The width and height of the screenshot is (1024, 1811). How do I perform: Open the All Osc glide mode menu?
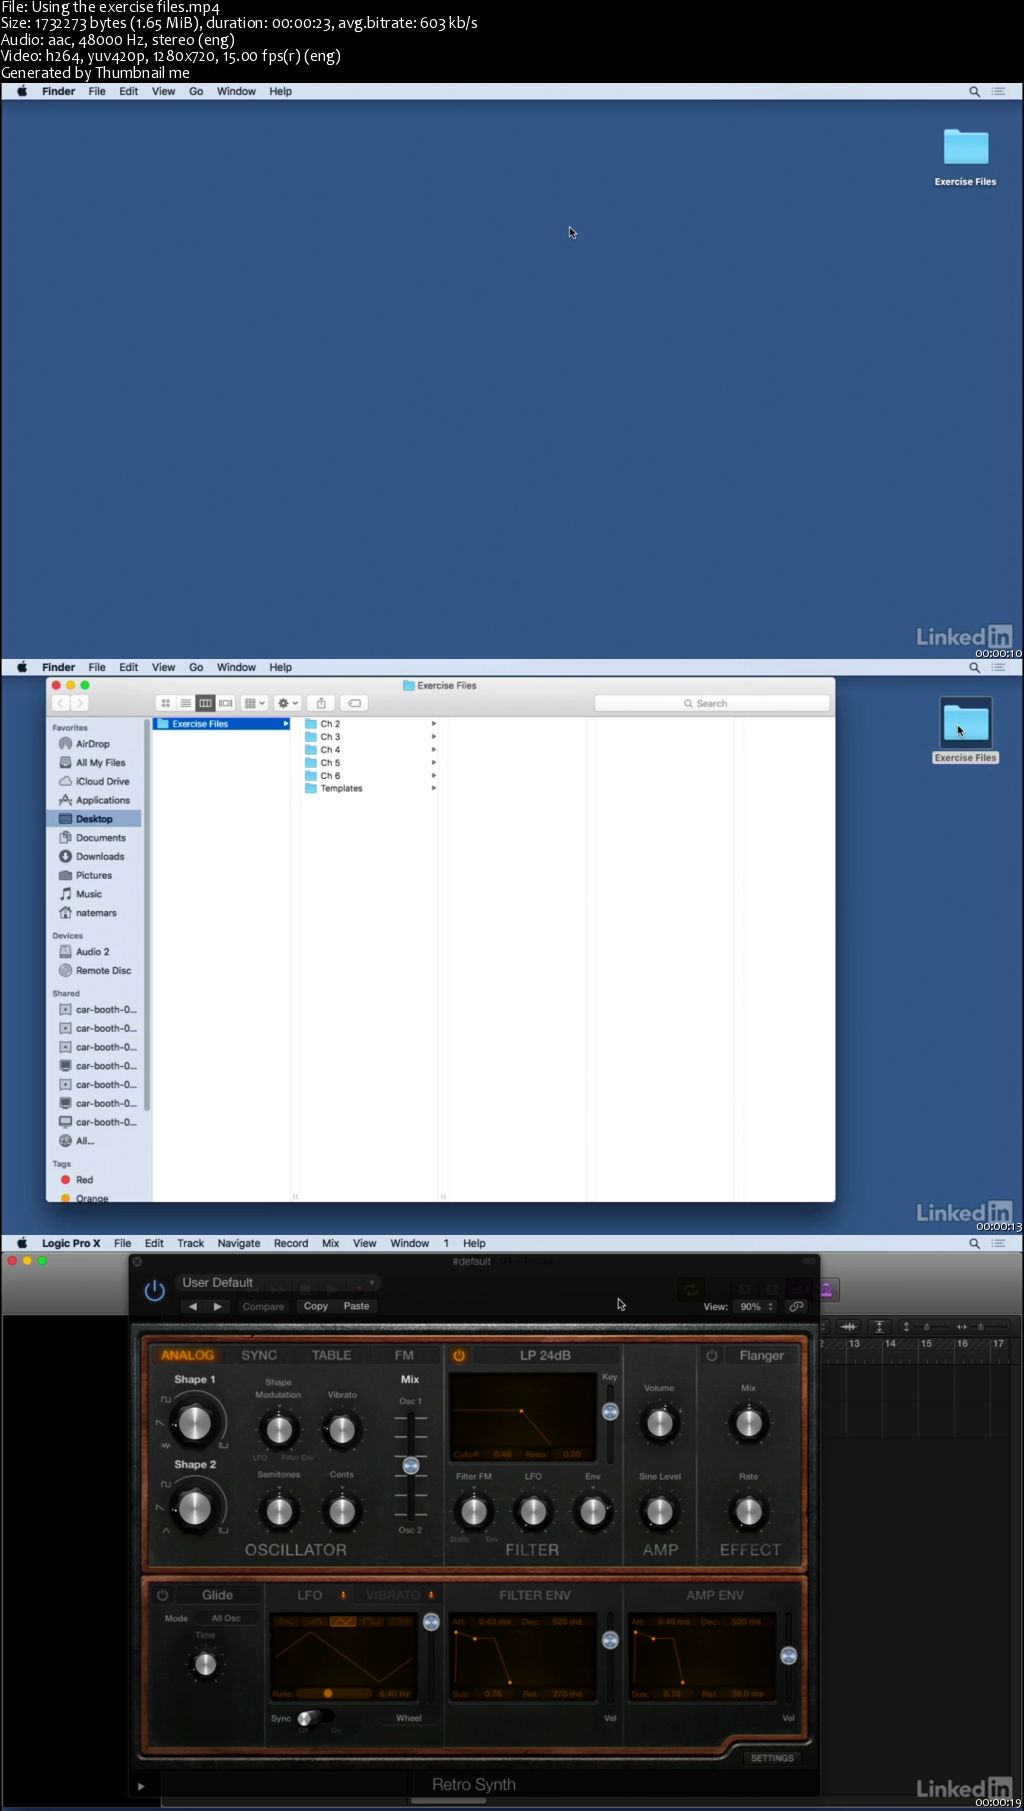click(x=226, y=1618)
